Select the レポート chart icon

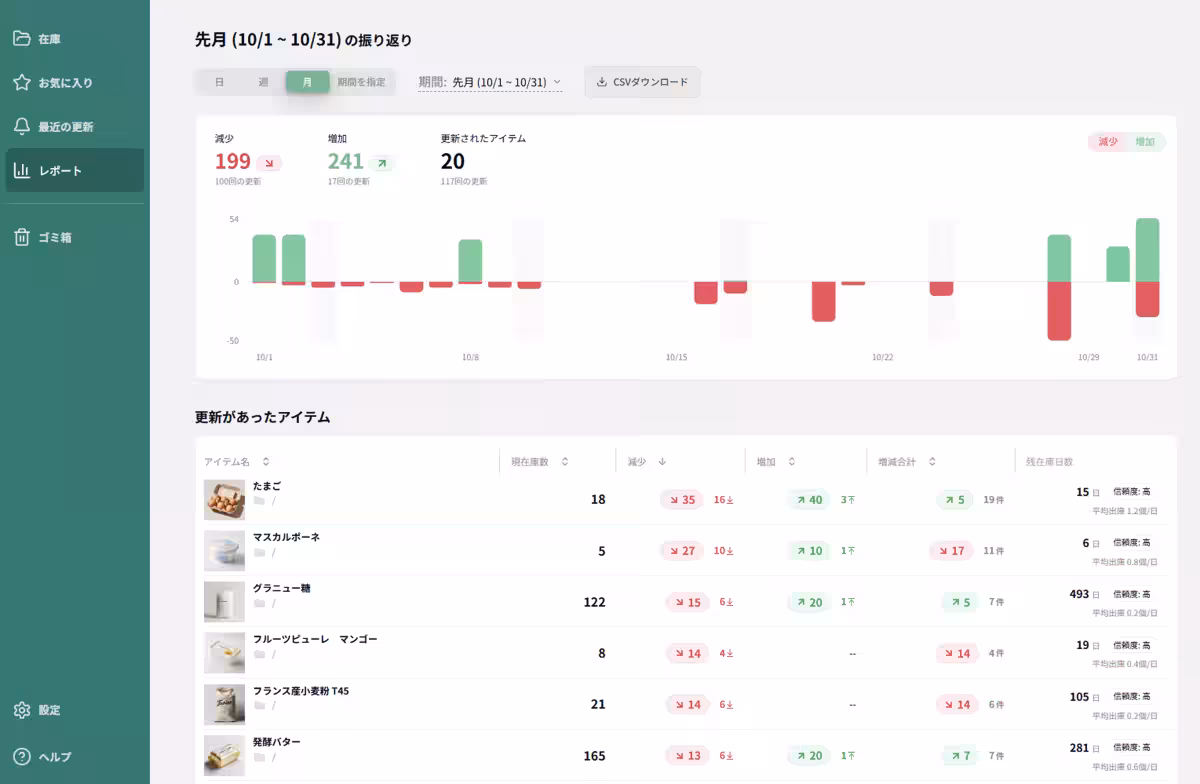click(x=21, y=171)
